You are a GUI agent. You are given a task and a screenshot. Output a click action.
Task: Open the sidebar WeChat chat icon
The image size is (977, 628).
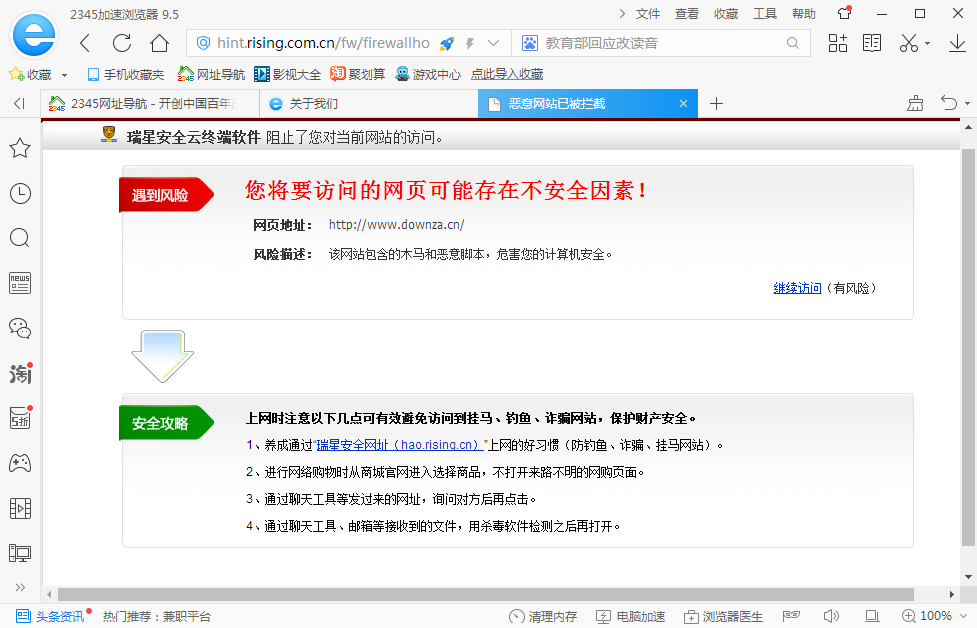[20, 328]
